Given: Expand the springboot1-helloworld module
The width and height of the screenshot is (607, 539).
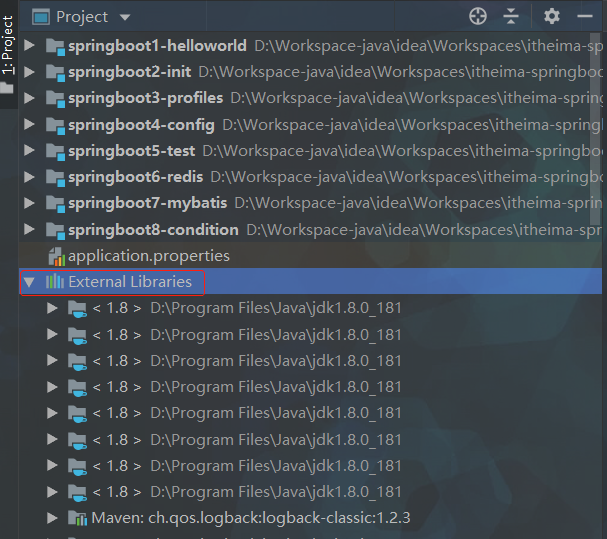Looking at the screenshot, I should point(29,45).
